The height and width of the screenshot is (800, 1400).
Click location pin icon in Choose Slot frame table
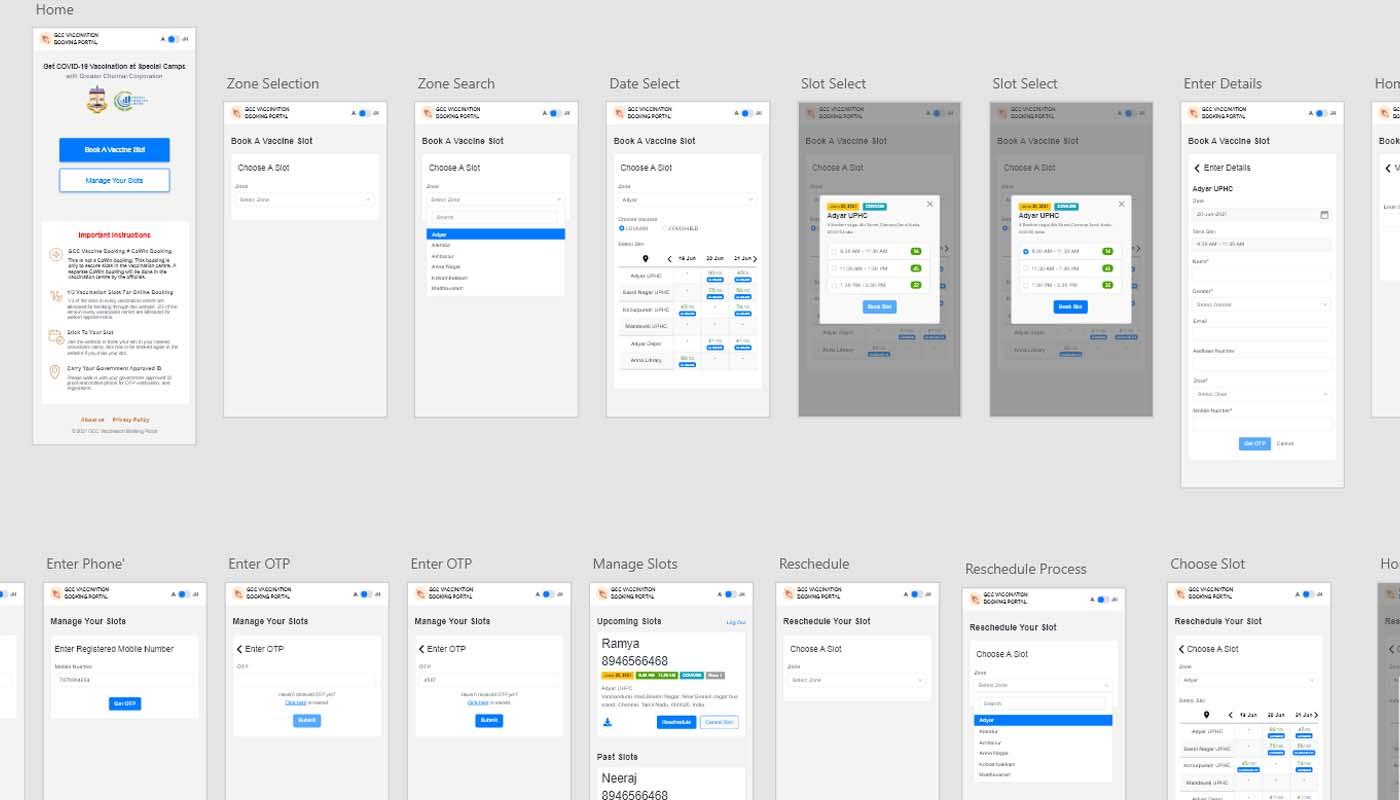tap(1206, 715)
